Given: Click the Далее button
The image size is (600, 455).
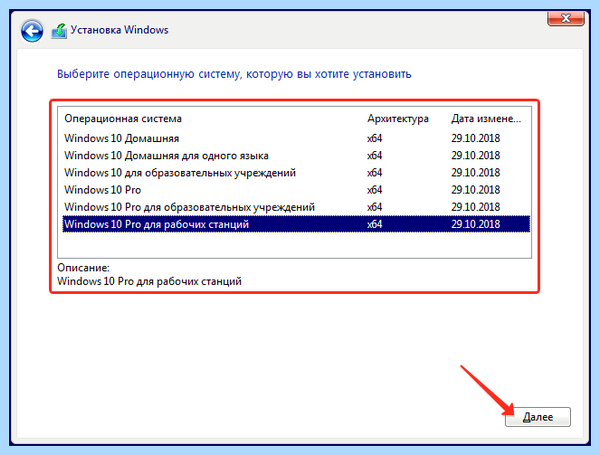Looking at the screenshot, I should click(x=538, y=417).
